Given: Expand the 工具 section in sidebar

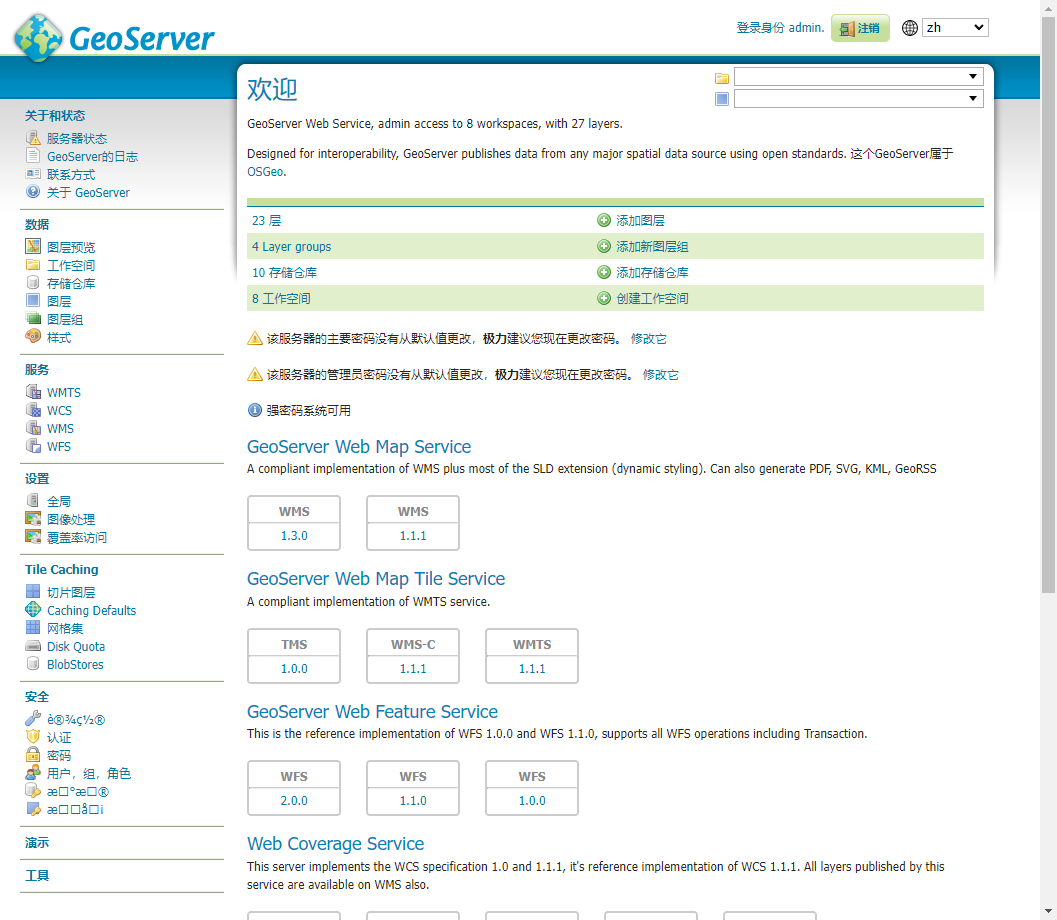Looking at the screenshot, I should point(37,876).
